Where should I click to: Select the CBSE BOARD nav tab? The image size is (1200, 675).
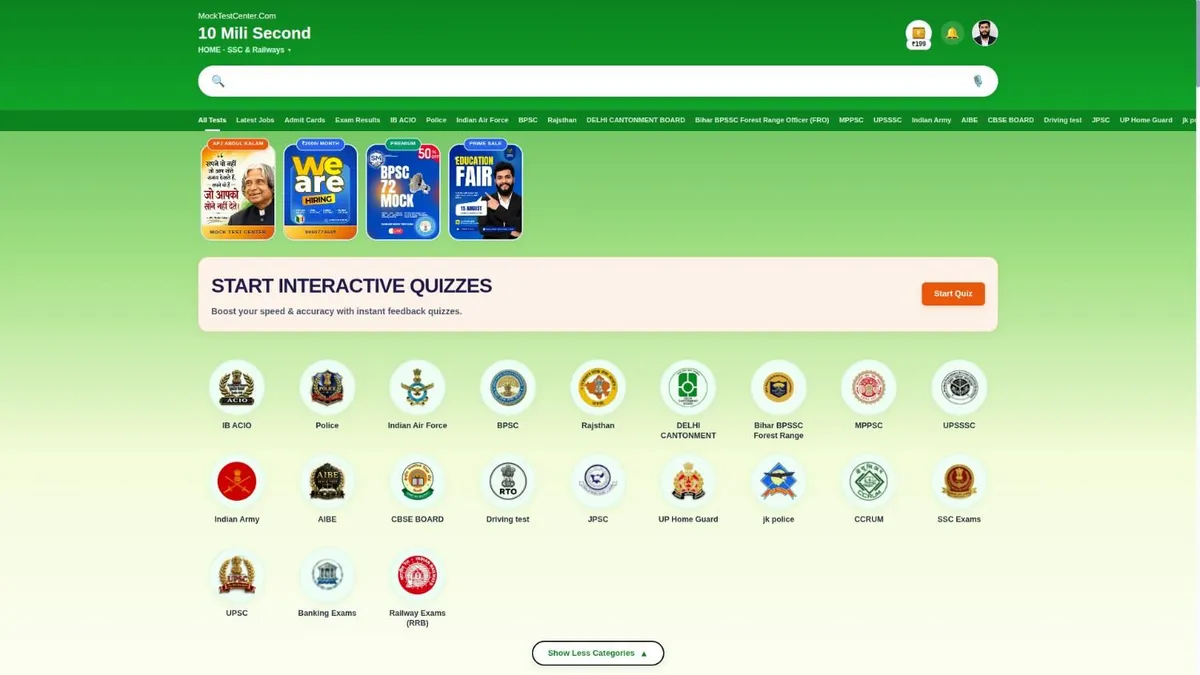point(1011,120)
